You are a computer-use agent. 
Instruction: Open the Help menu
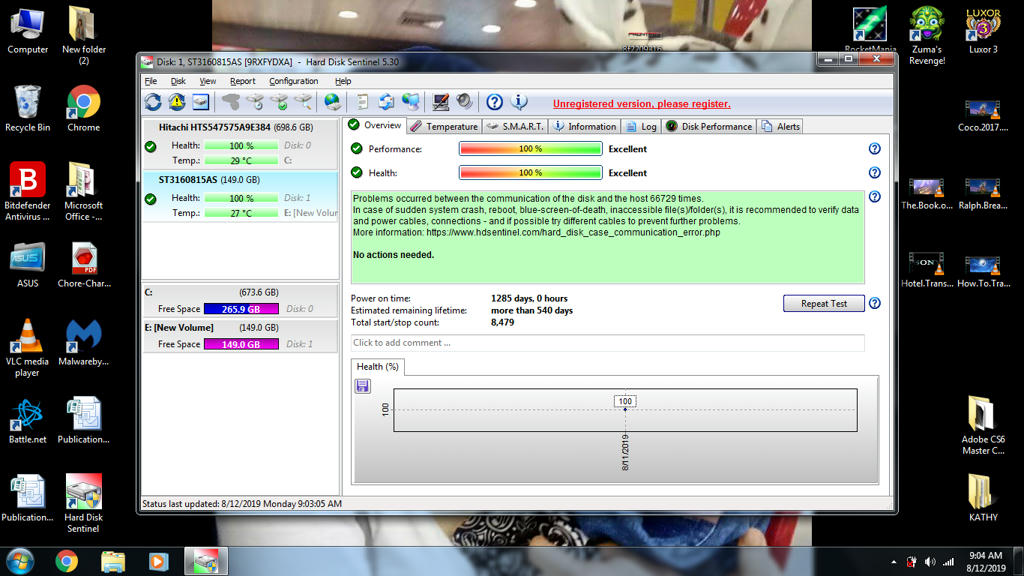coord(343,81)
